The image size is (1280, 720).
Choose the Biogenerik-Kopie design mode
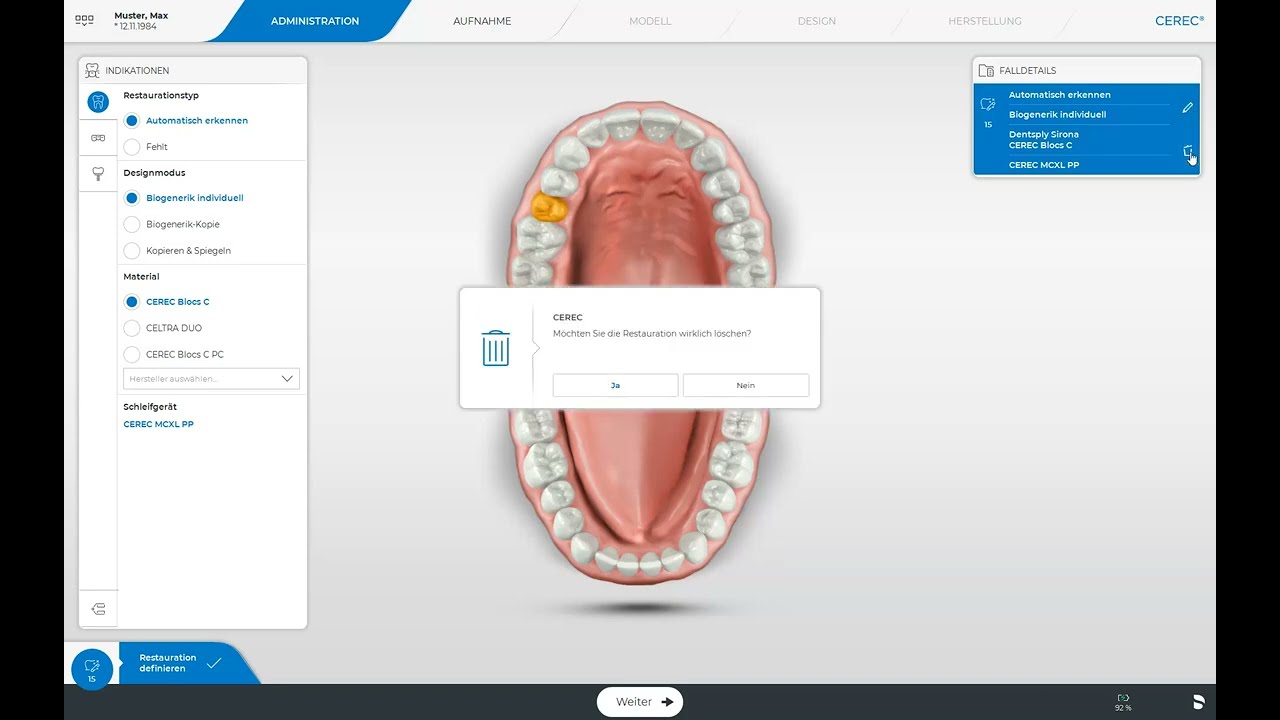pos(132,224)
